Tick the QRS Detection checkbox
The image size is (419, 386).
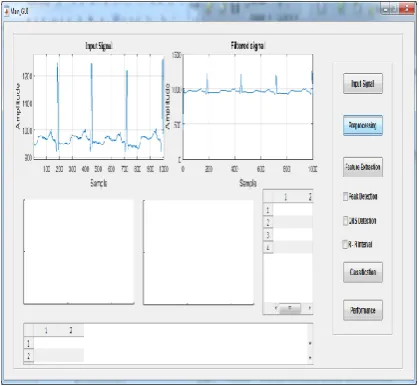pyautogui.click(x=346, y=221)
